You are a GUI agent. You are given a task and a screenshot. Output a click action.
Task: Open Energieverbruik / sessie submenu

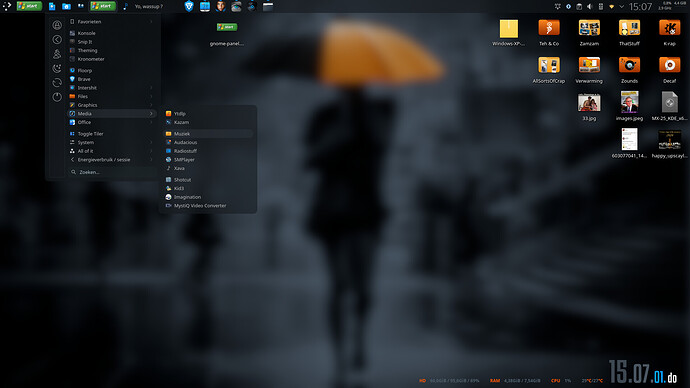(x=111, y=160)
